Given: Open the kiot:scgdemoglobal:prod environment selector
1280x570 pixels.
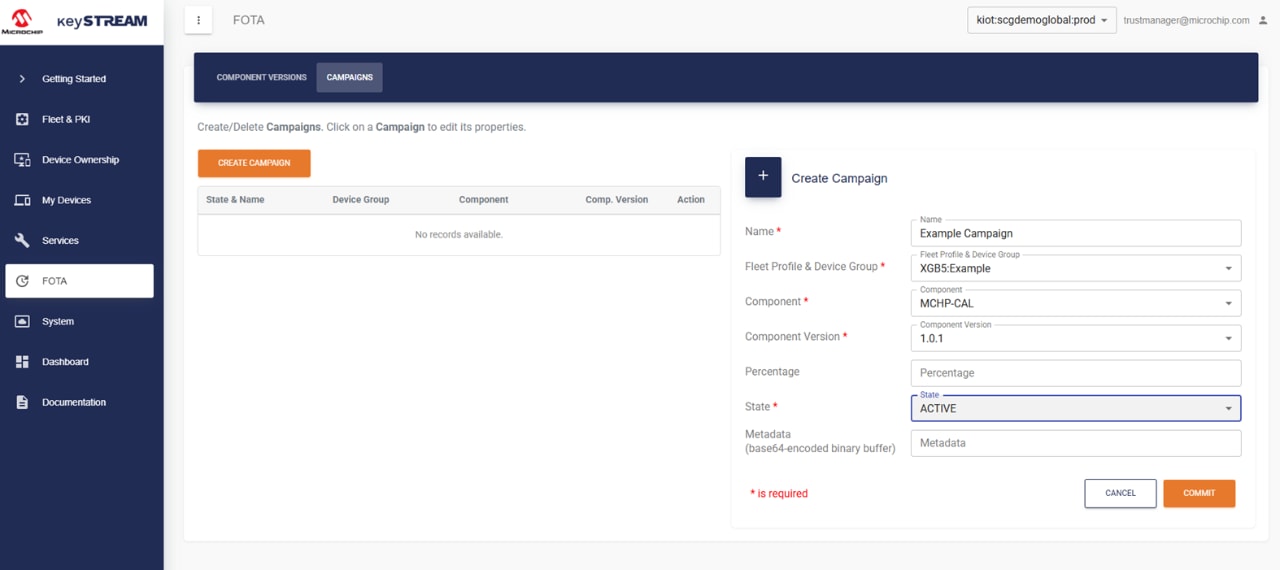Looking at the screenshot, I should (1041, 20).
